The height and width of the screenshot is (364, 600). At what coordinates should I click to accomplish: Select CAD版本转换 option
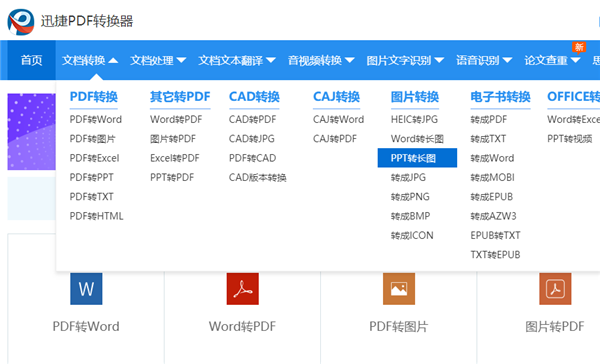258,177
